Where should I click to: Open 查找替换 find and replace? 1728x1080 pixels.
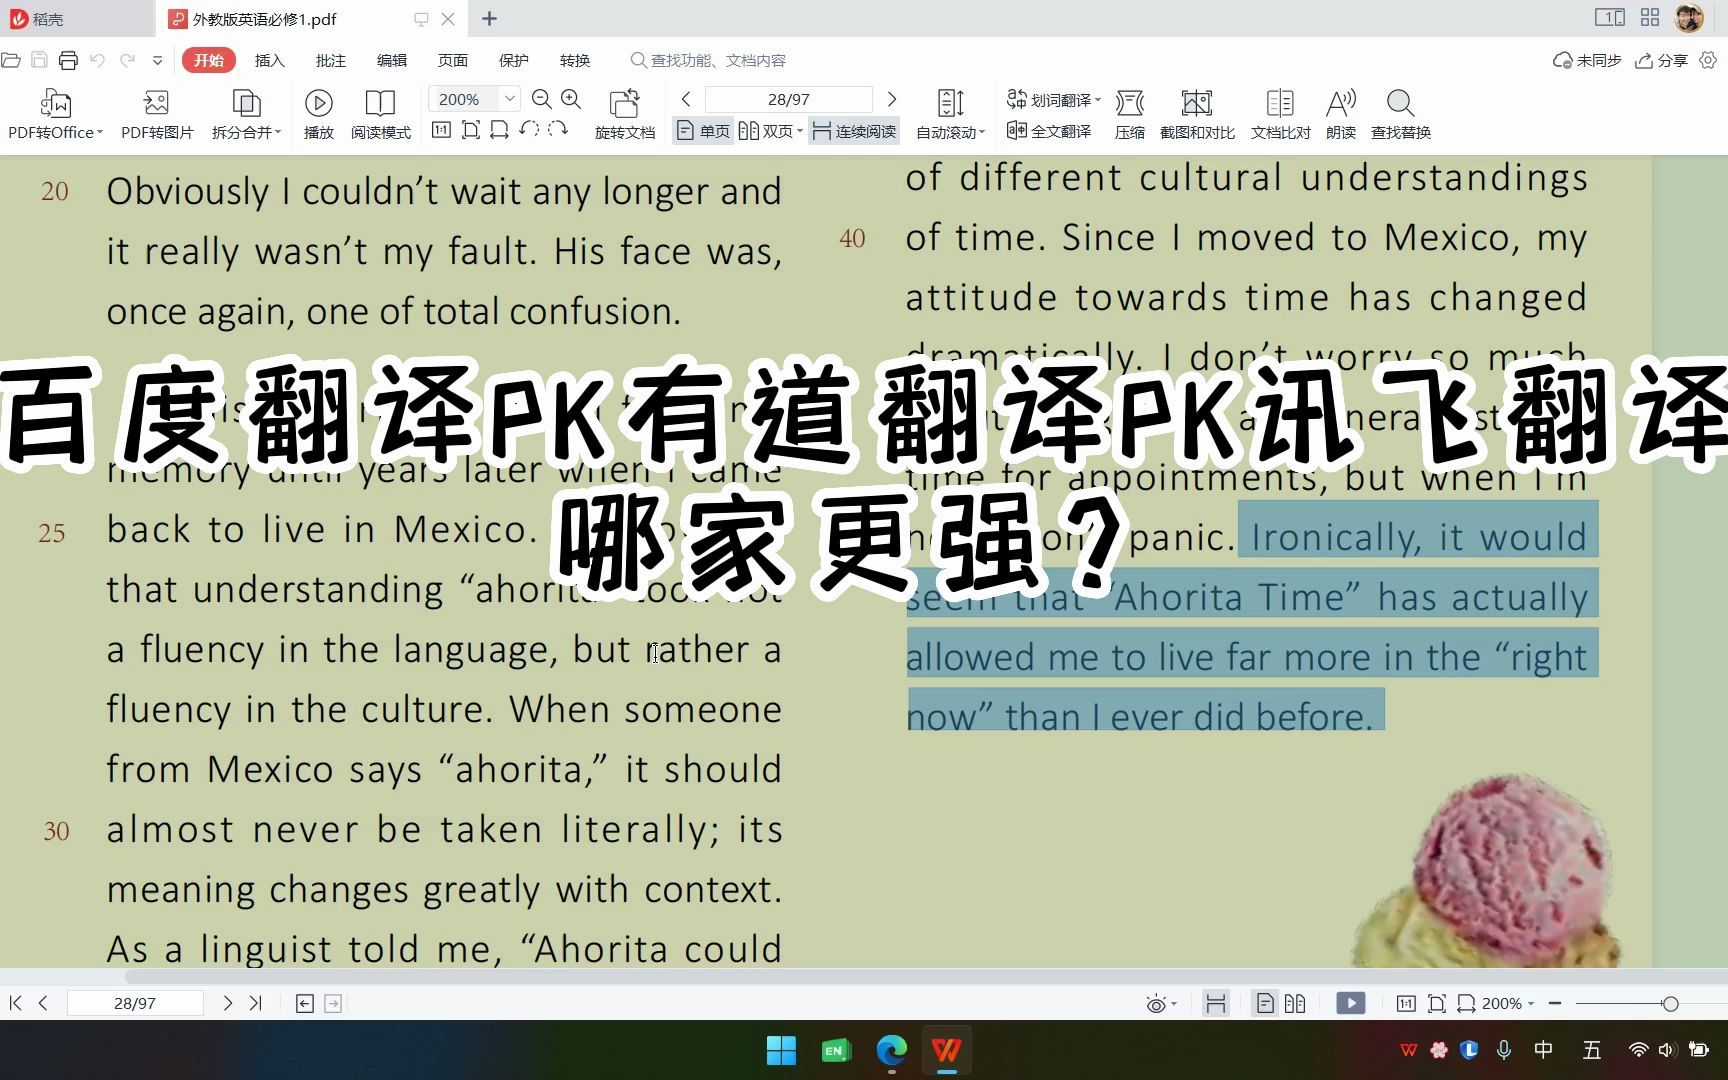1400,114
